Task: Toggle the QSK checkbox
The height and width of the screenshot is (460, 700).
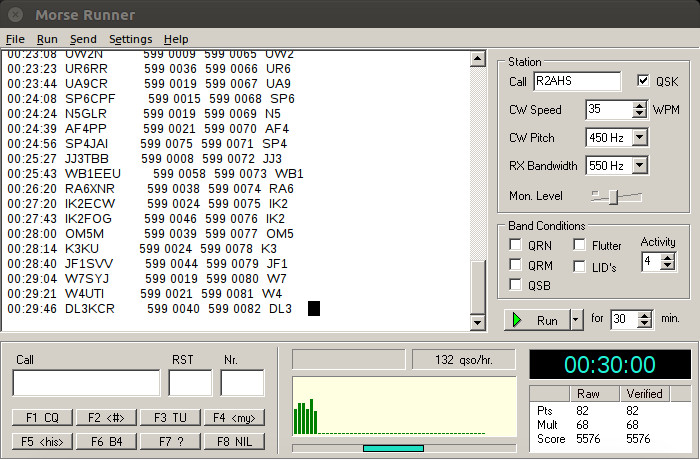Action: click(644, 81)
